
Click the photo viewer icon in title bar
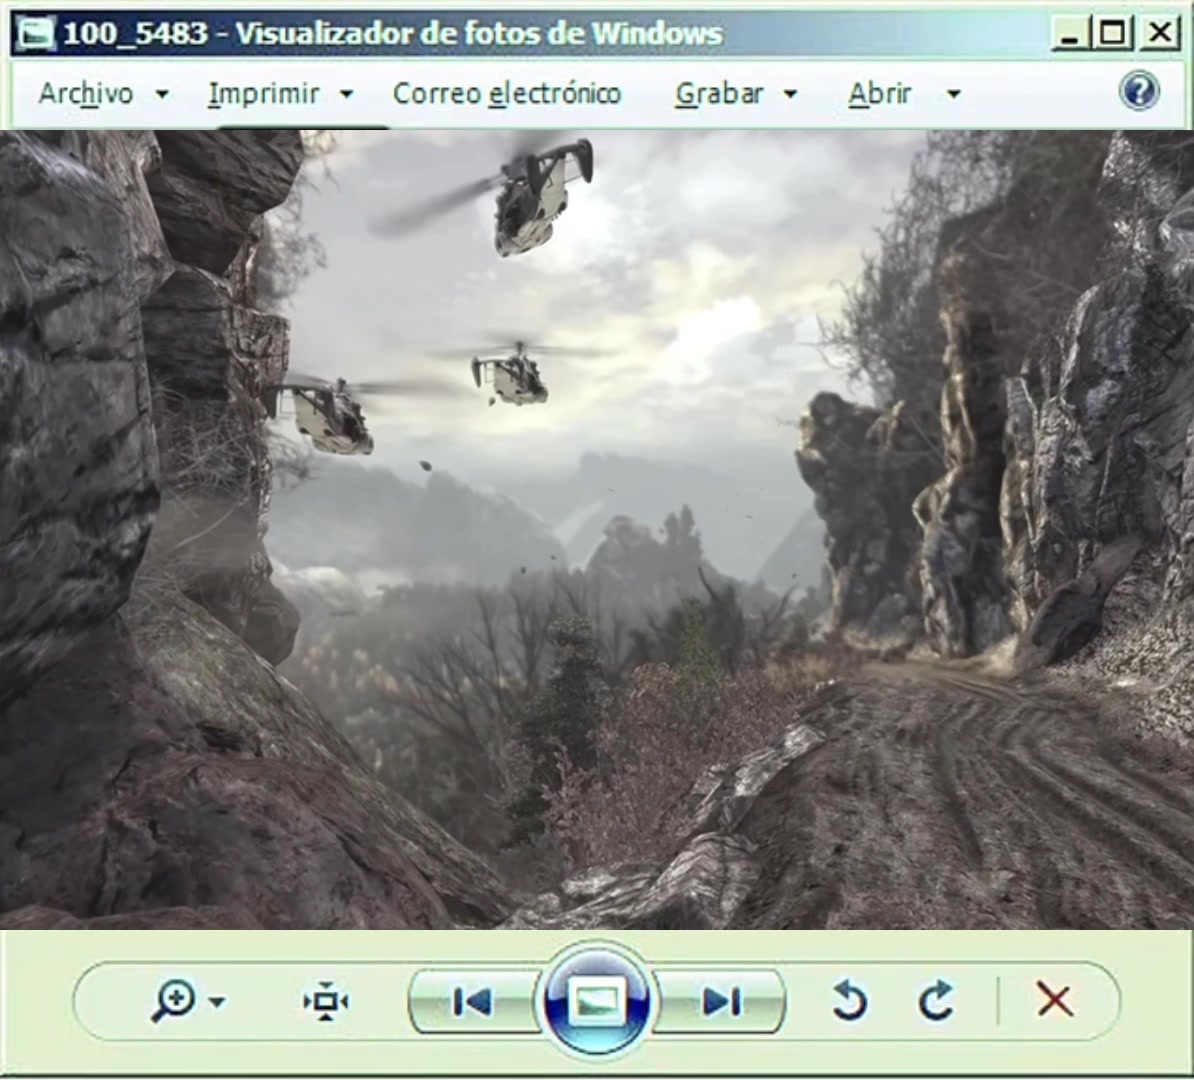(35, 34)
